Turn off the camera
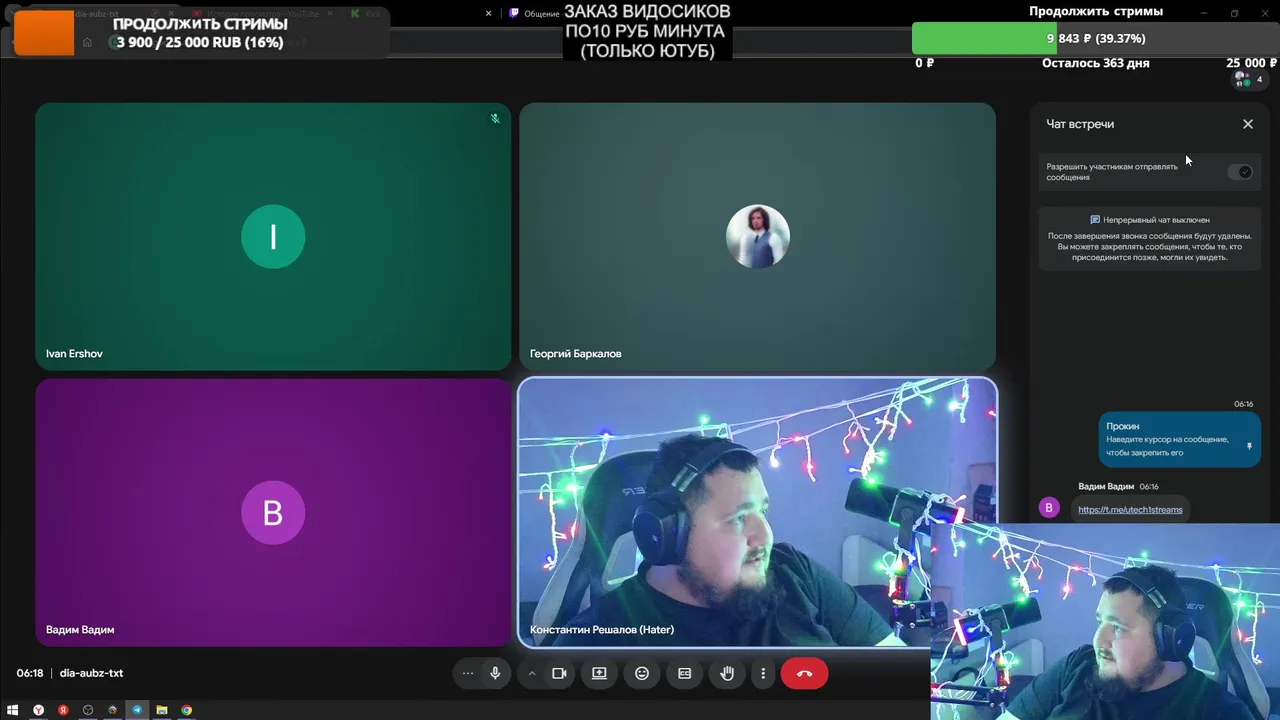1280x720 pixels. point(559,673)
